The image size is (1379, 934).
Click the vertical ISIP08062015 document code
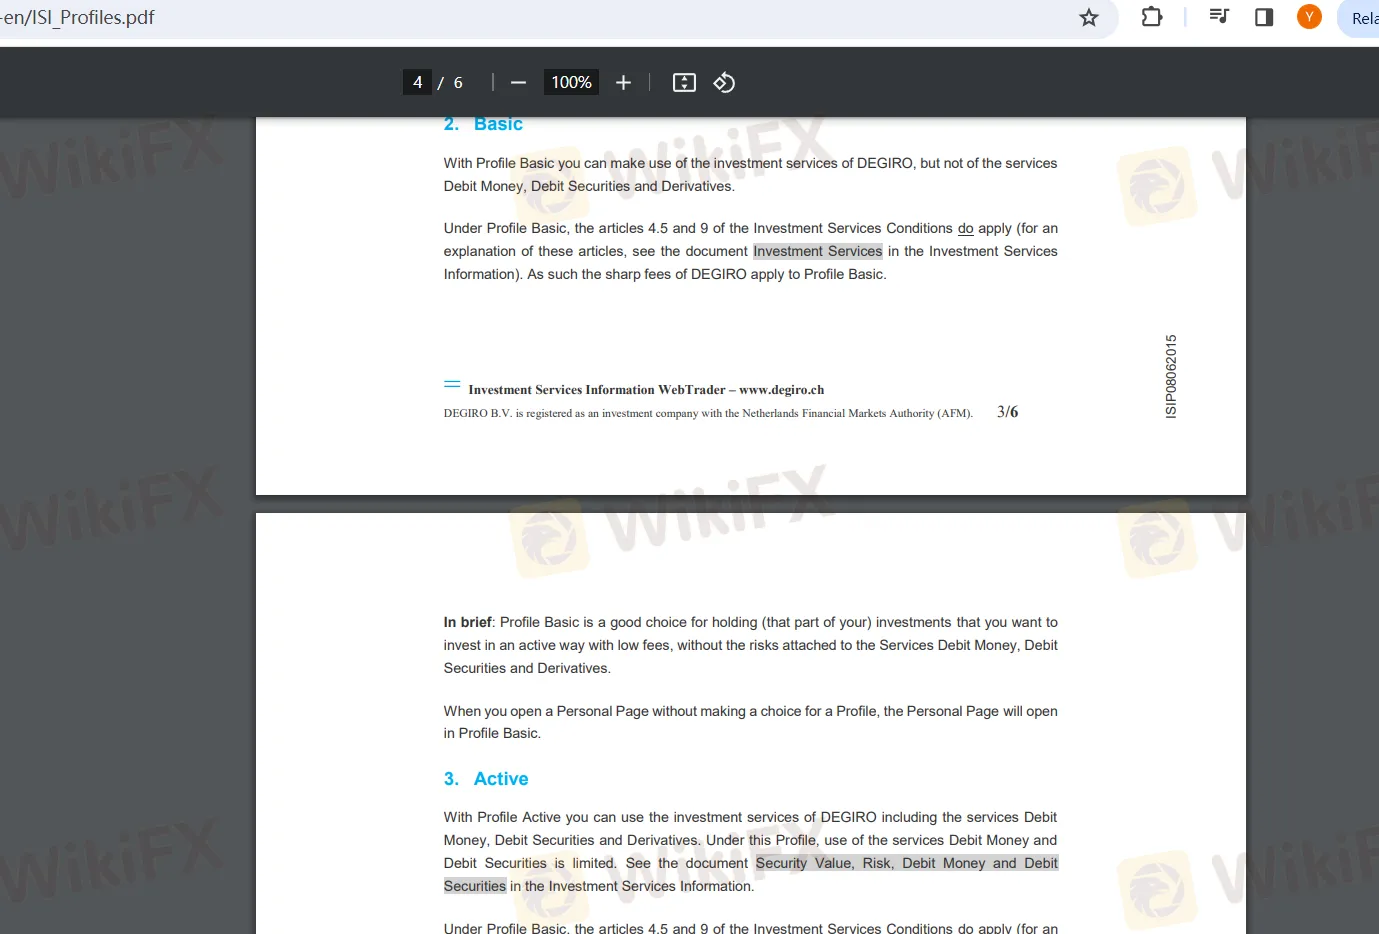[x=1171, y=376]
